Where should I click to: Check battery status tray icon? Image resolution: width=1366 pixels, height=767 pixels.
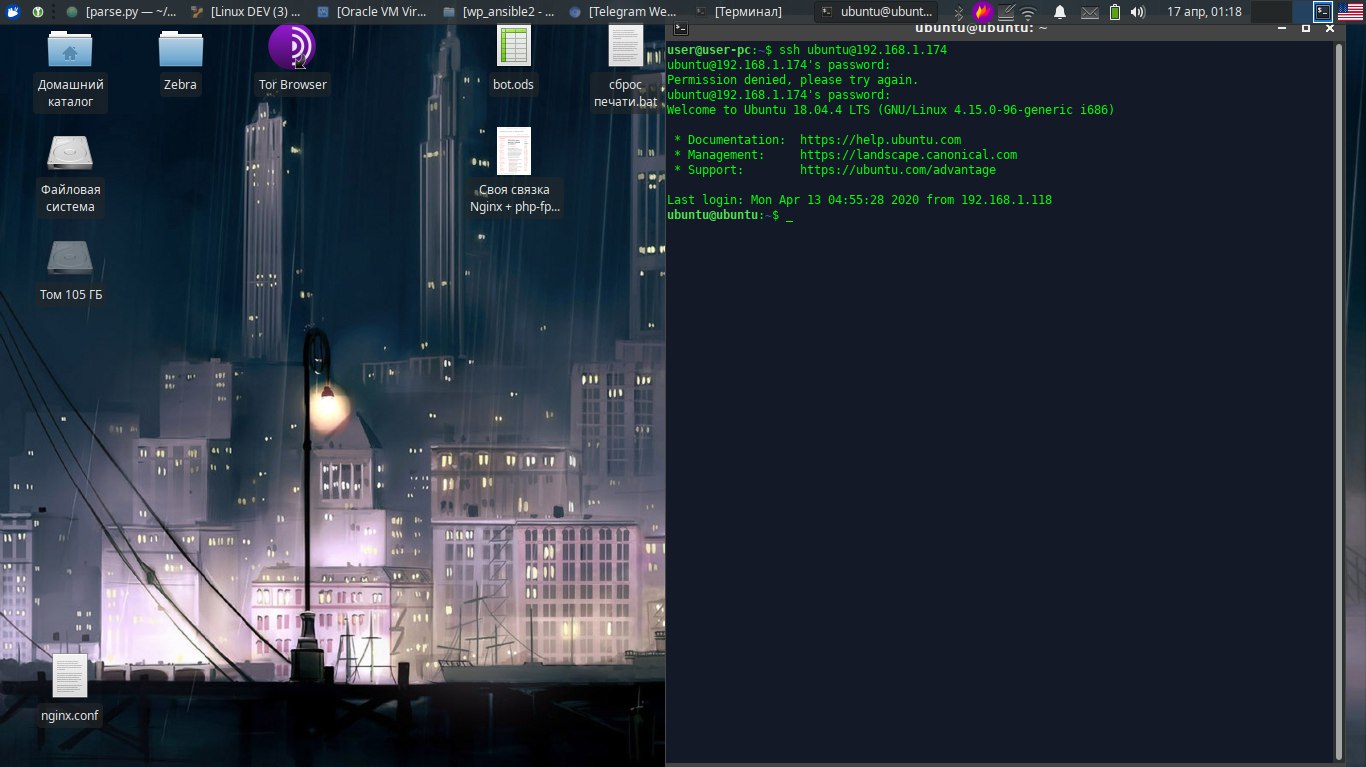click(1115, 12)
